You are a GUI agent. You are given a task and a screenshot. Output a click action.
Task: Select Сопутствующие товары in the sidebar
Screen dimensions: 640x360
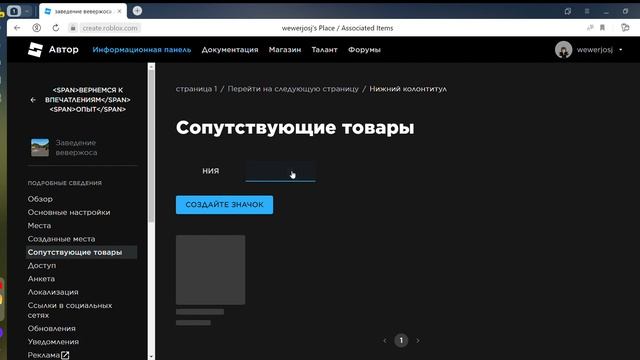(81, 252)
